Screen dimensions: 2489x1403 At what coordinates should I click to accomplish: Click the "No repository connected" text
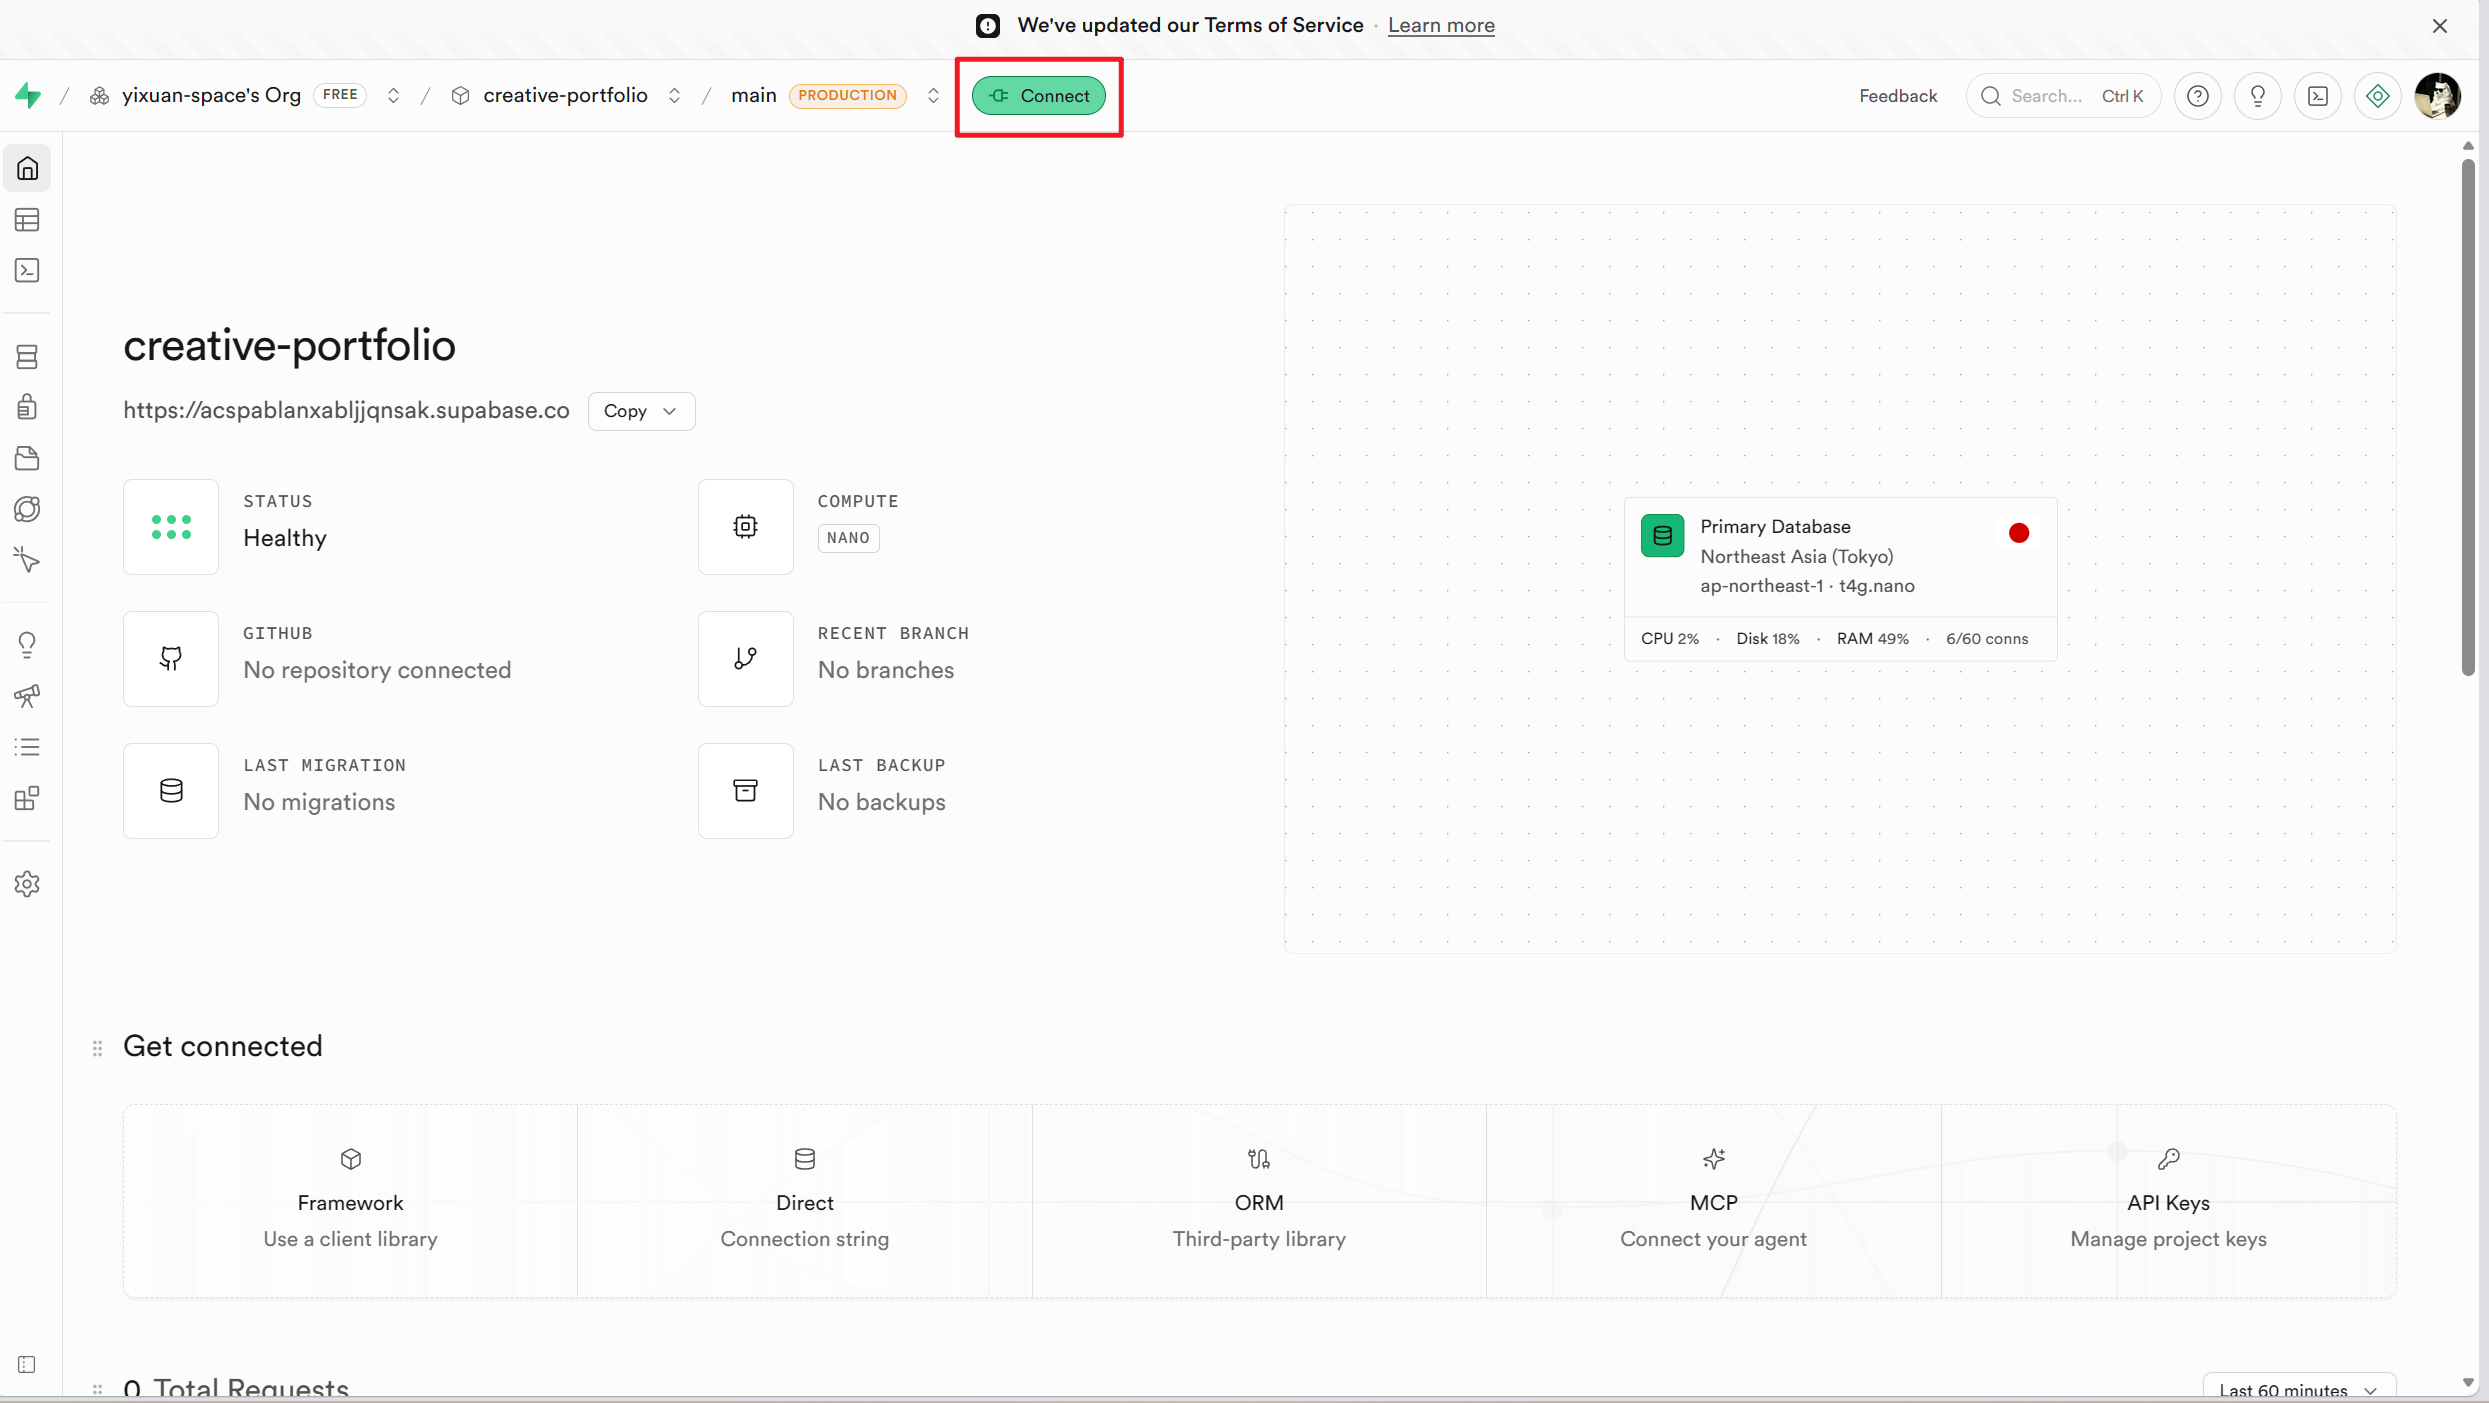point(377,670)
